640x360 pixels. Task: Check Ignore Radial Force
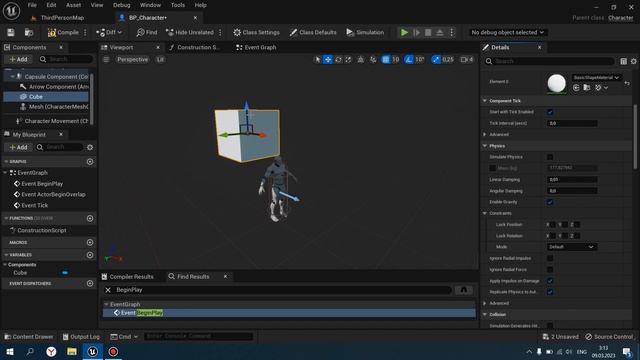click(x=550, y=270)
